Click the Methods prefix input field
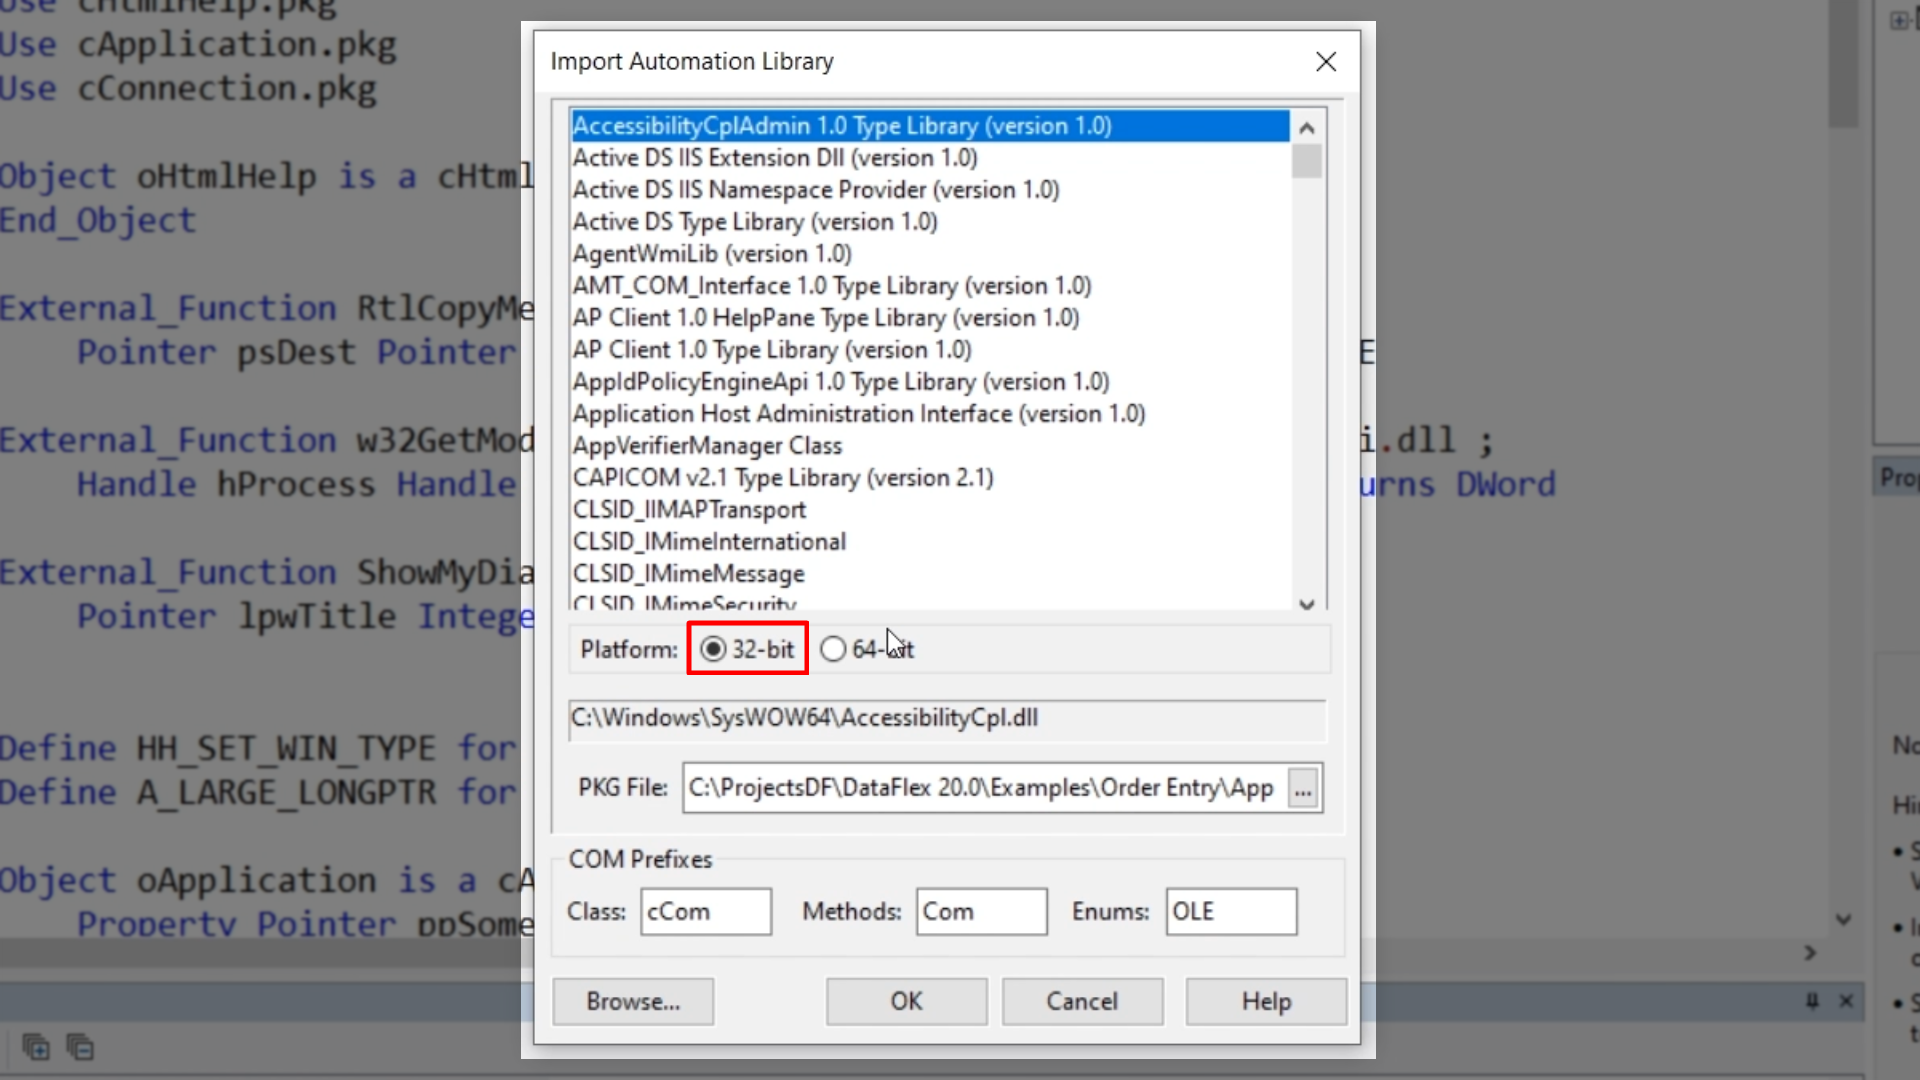Image resolution: width=1920 pixels, height=1080 pixels. point(981,911)
